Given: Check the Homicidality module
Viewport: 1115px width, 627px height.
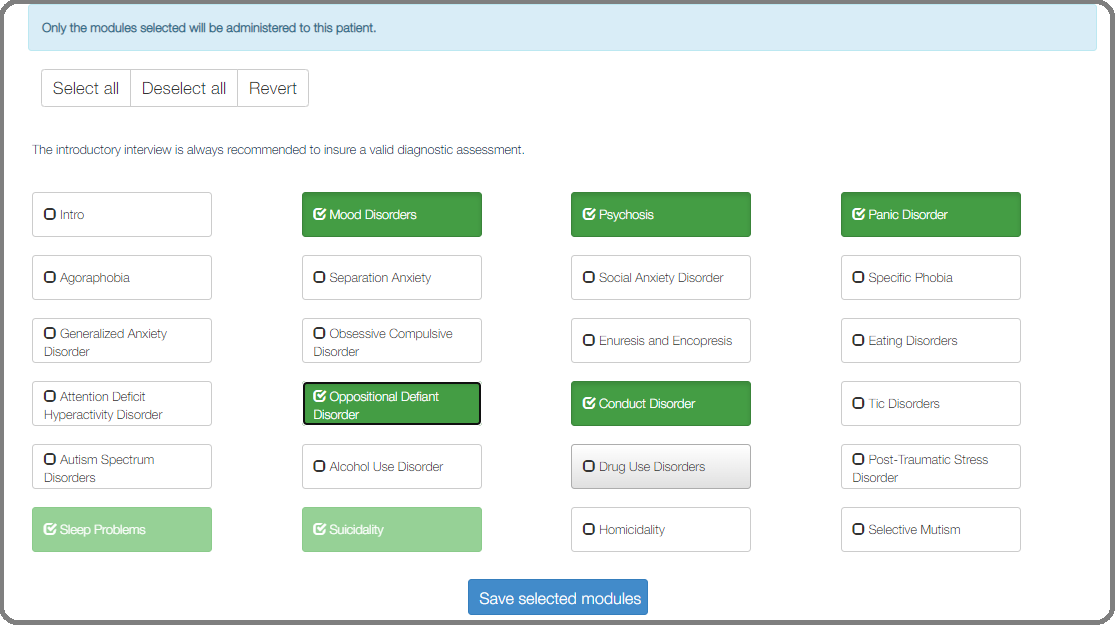Looking at the screenshot, I should point(661,529).
